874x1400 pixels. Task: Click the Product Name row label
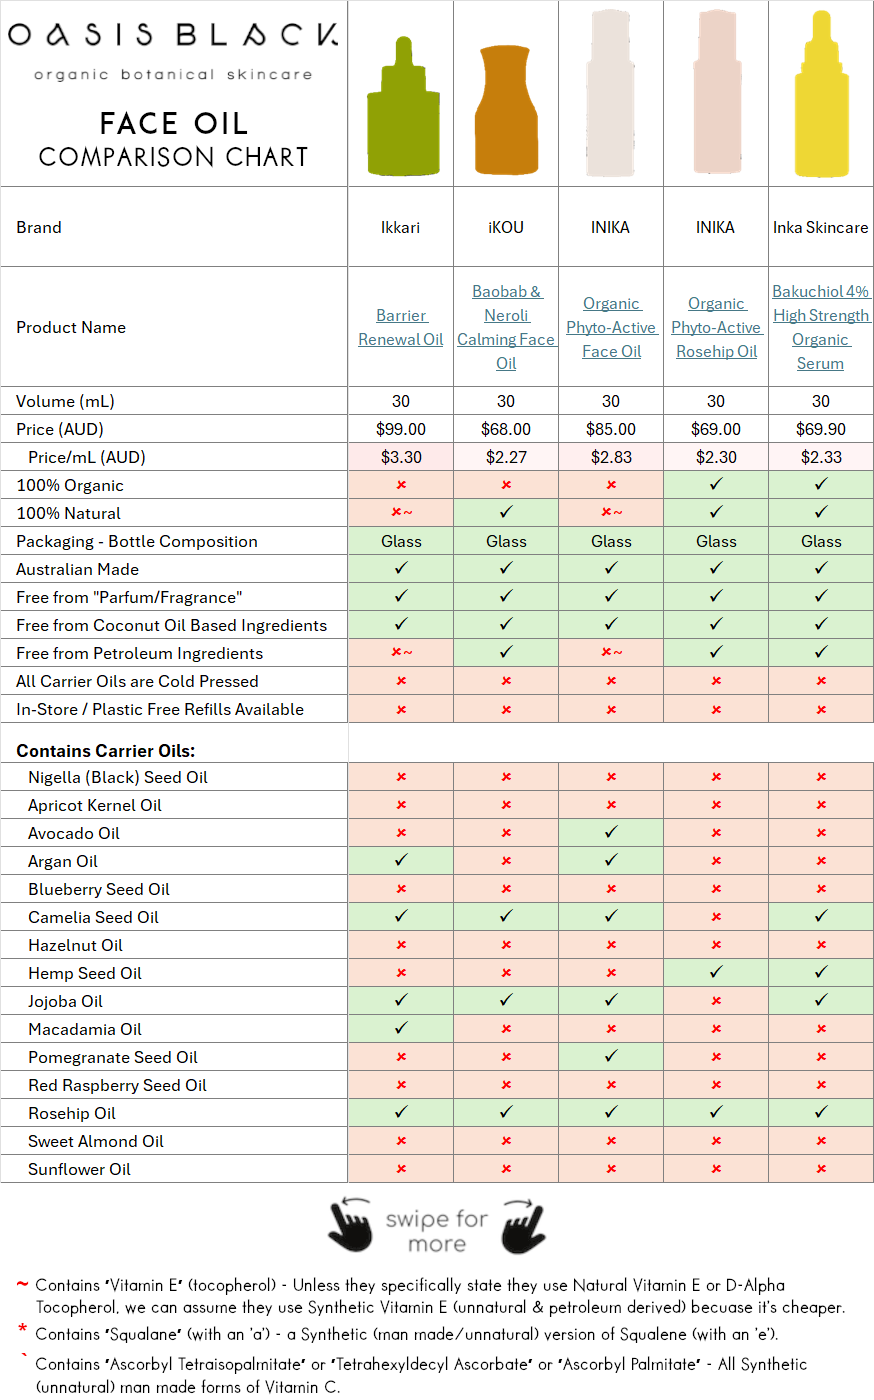coord(71,327)
